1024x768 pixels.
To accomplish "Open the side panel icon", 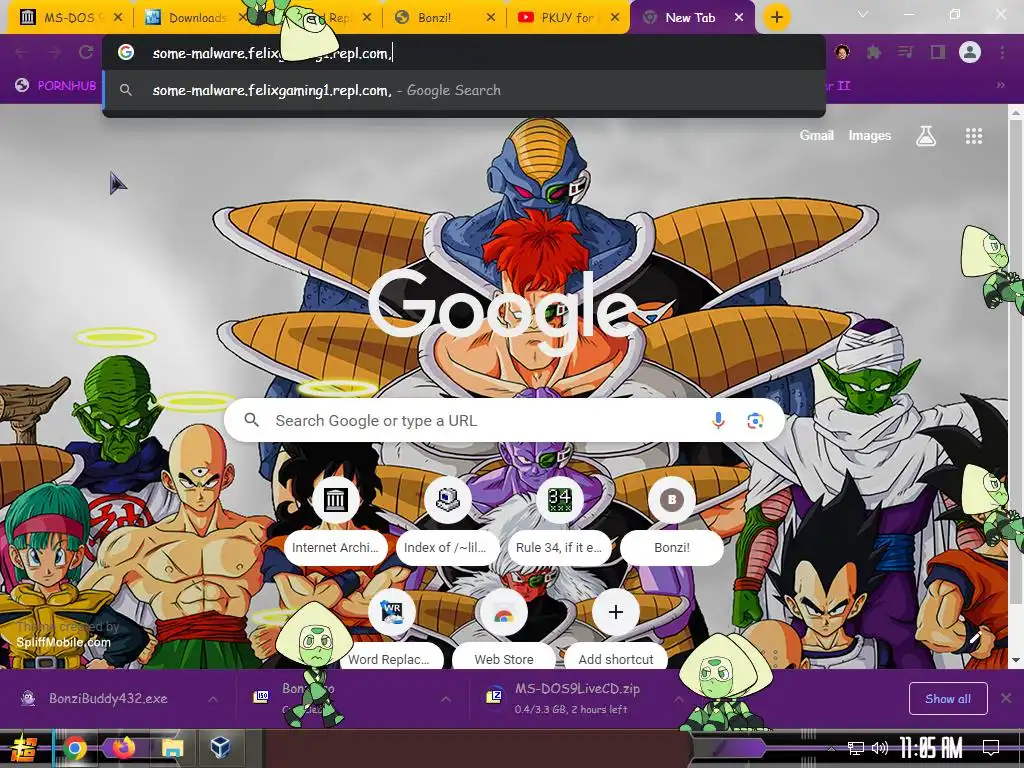I will click(938, 52).
